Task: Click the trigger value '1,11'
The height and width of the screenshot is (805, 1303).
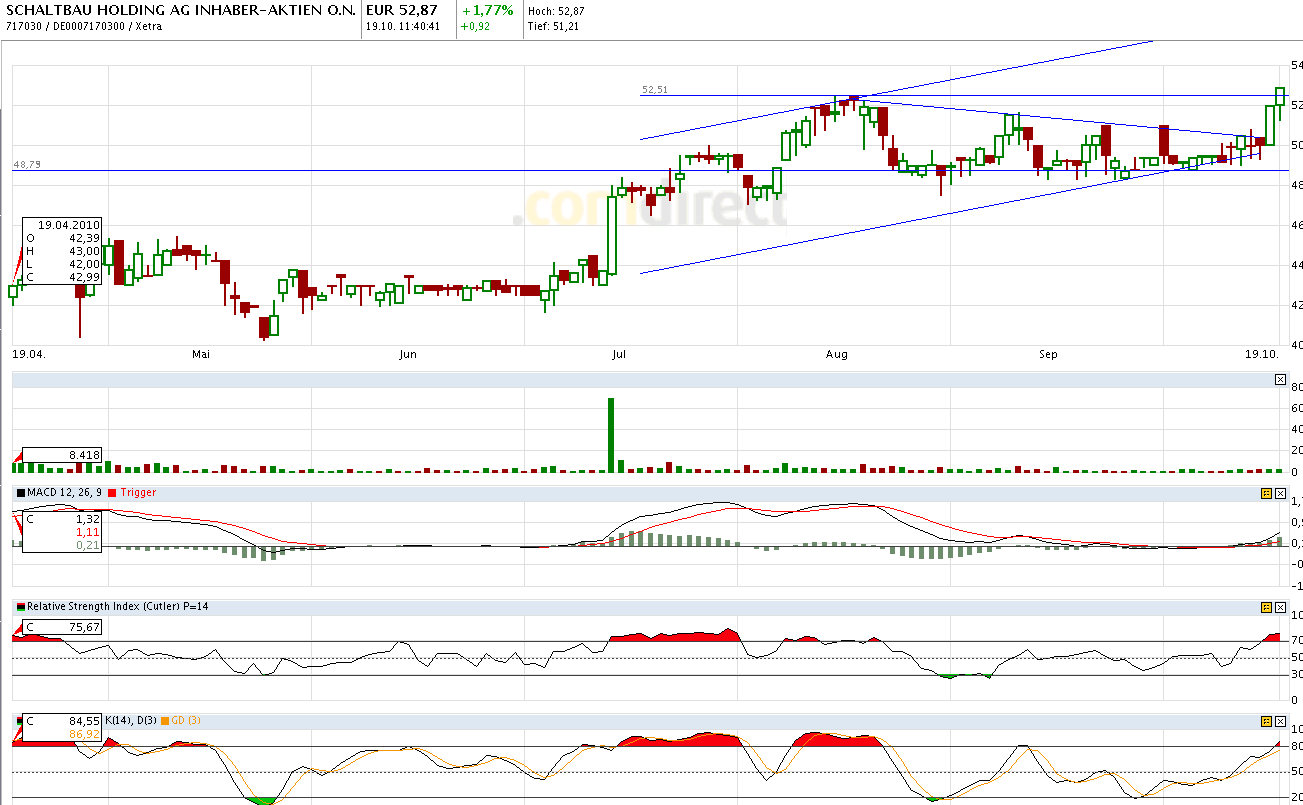Action: 88,533
